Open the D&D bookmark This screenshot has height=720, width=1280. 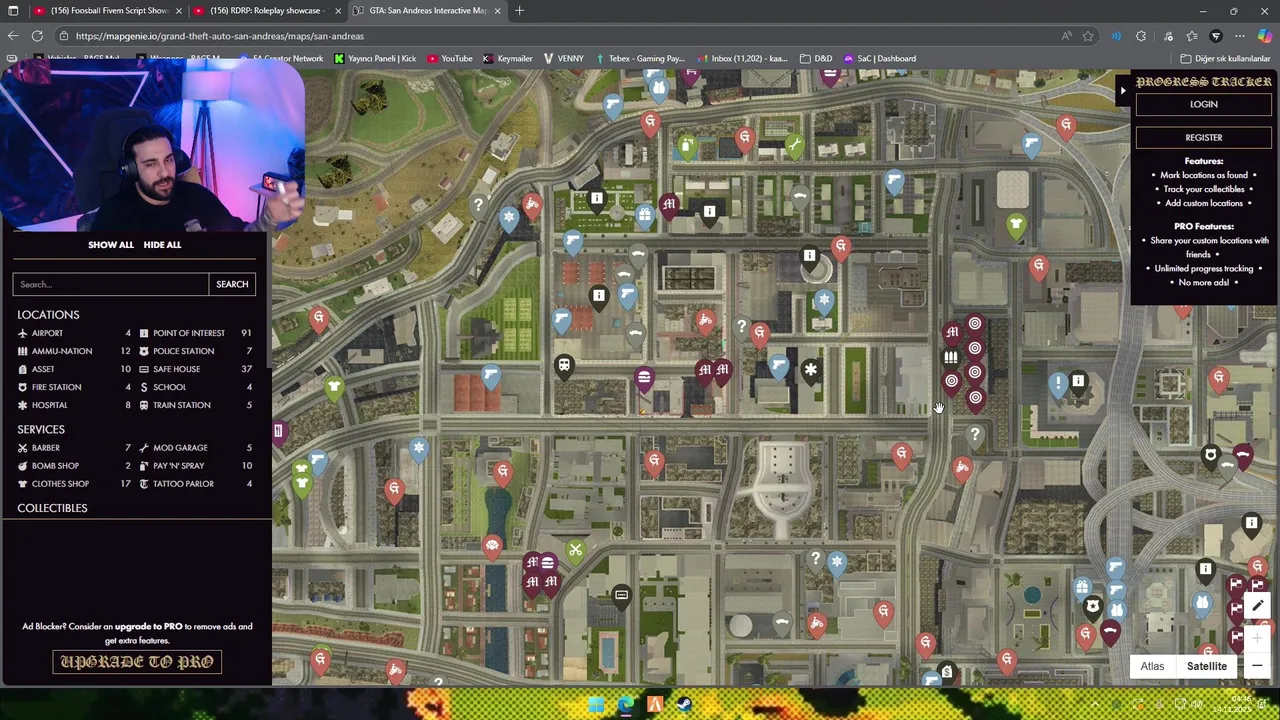817,58
